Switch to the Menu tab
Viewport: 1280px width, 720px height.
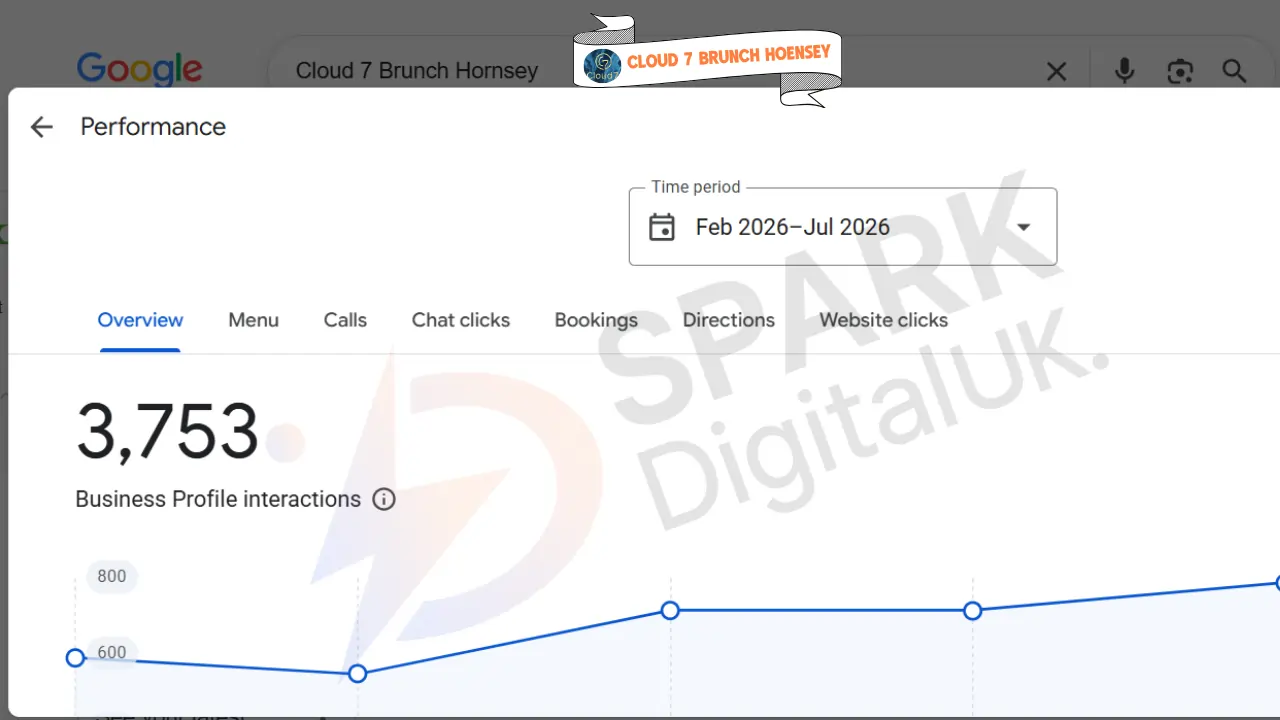tap(253, 320)
